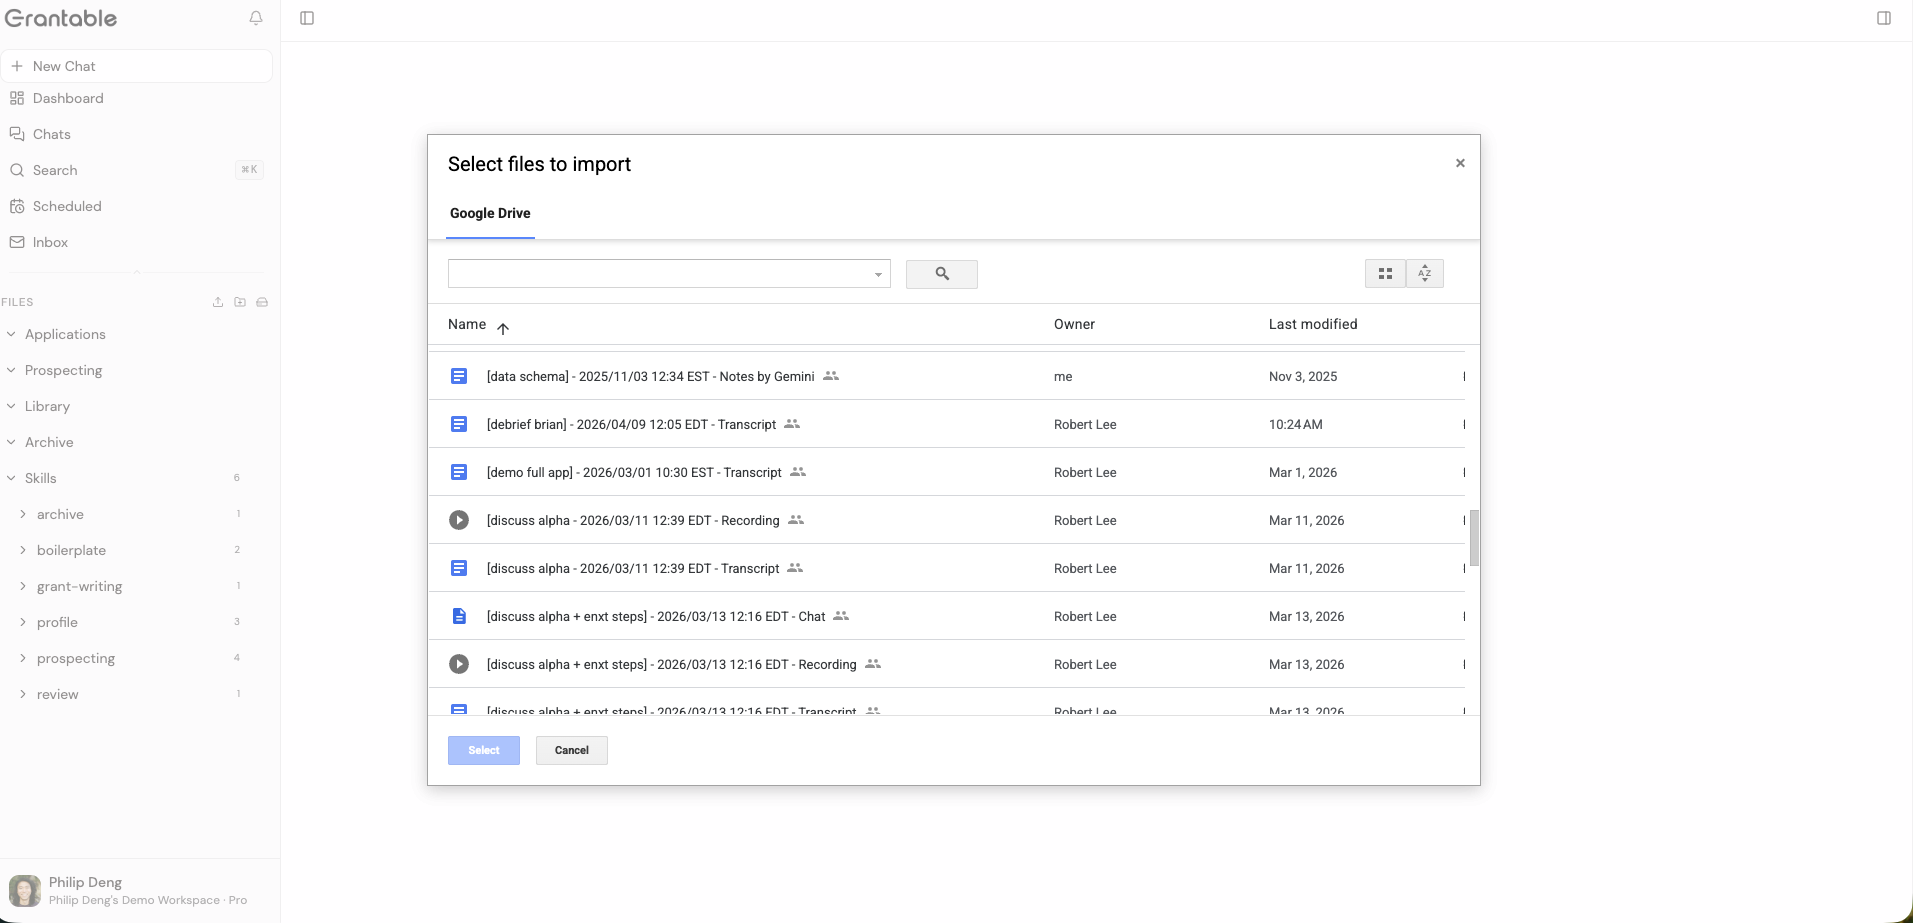The height and width of the screenshot is (923, 1913).
Task: Expand the review subfolder
Action: coord(23,694)
